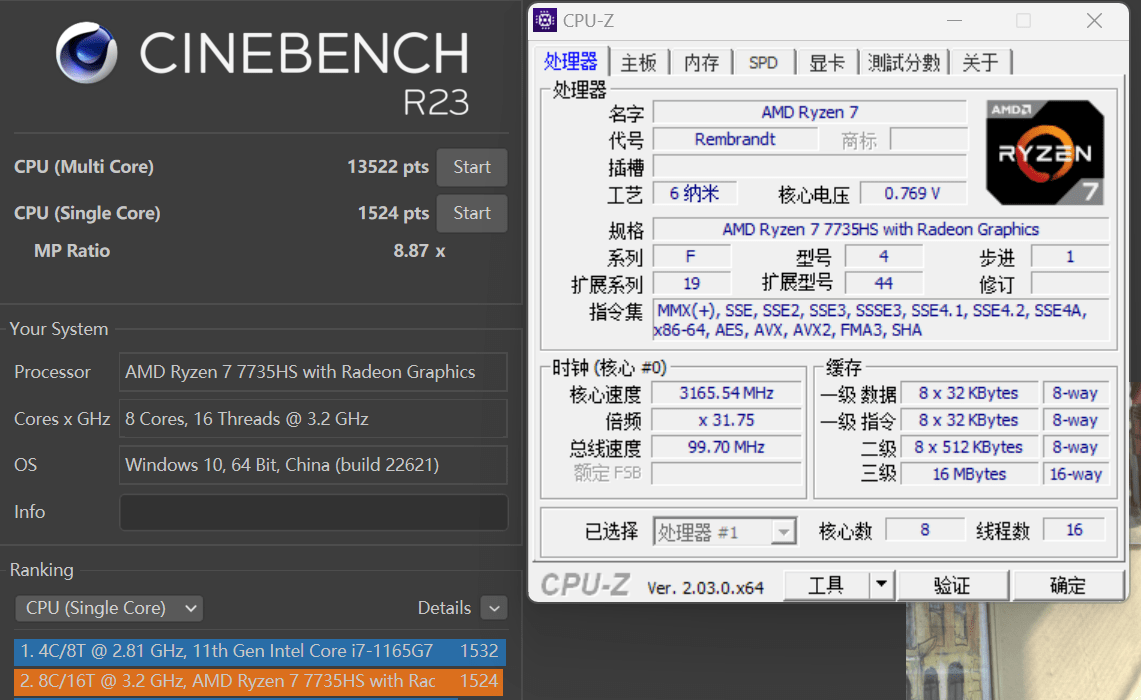Click the 验证 button

pos(953,584)
